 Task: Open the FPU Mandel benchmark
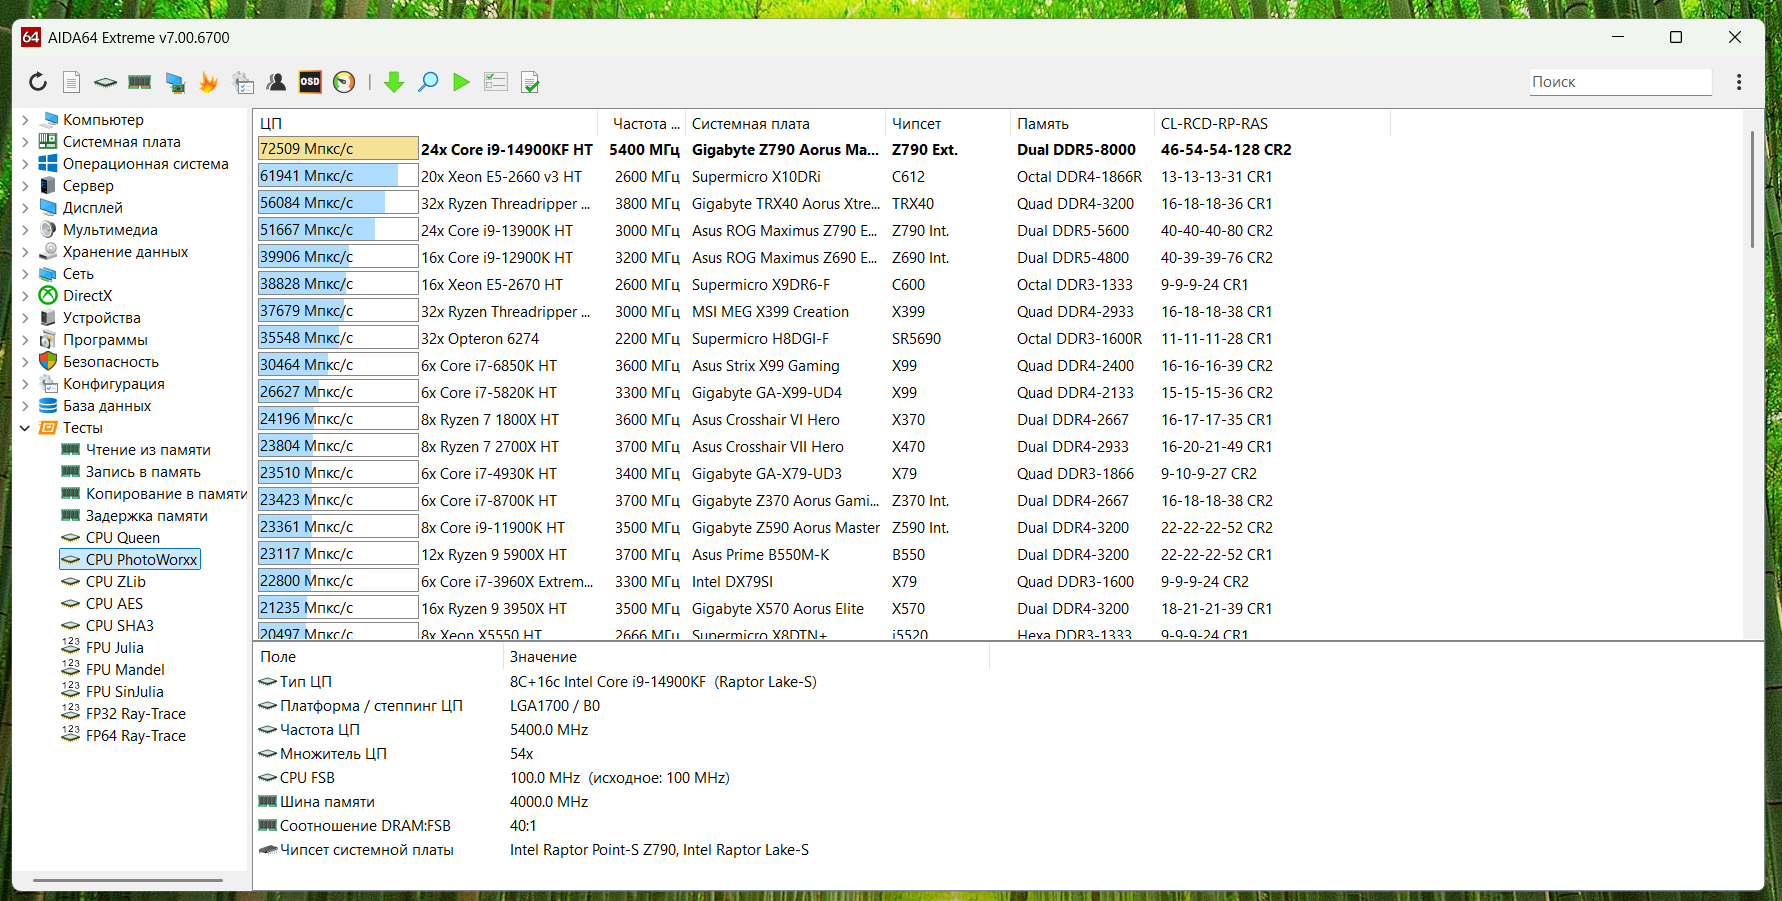[x=125, y=670]
